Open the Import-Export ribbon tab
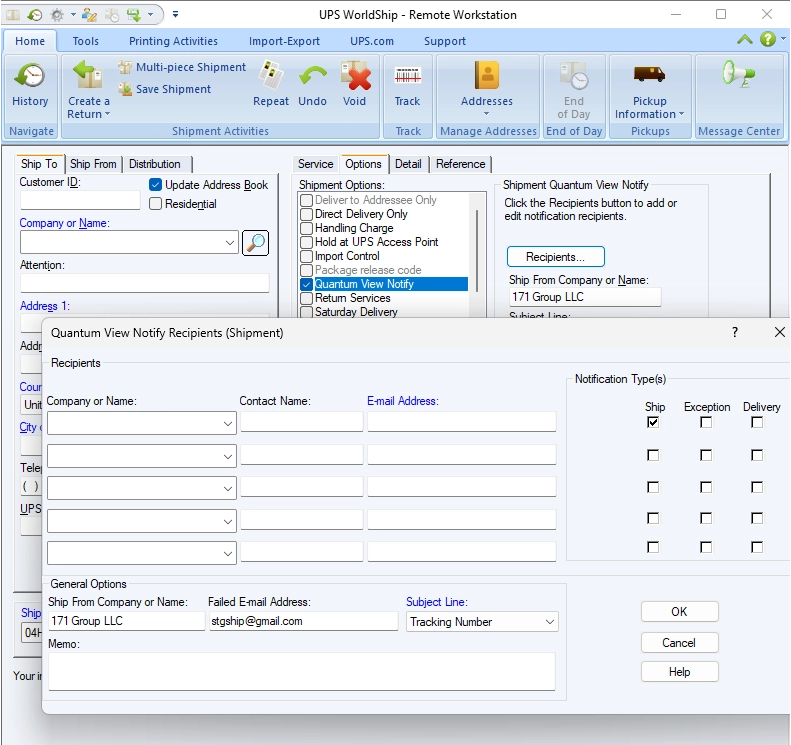Image resolution: width=791 pixels, height=745 pixels. tap(284, 41)
